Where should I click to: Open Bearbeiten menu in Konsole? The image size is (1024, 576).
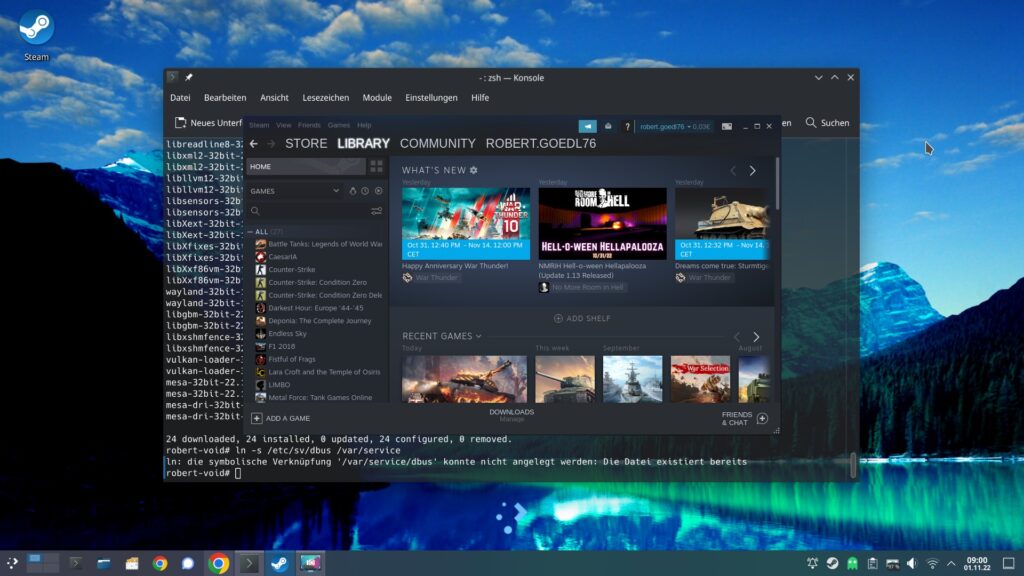pyautogui.click(x=225, y=98)
